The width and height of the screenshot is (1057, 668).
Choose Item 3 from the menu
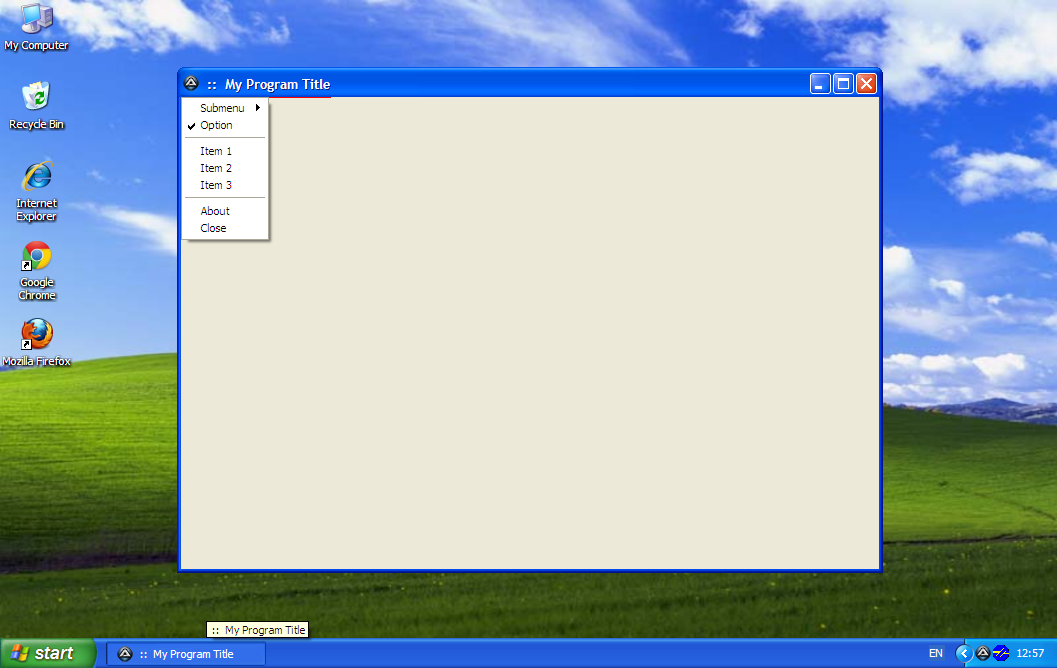226,185
